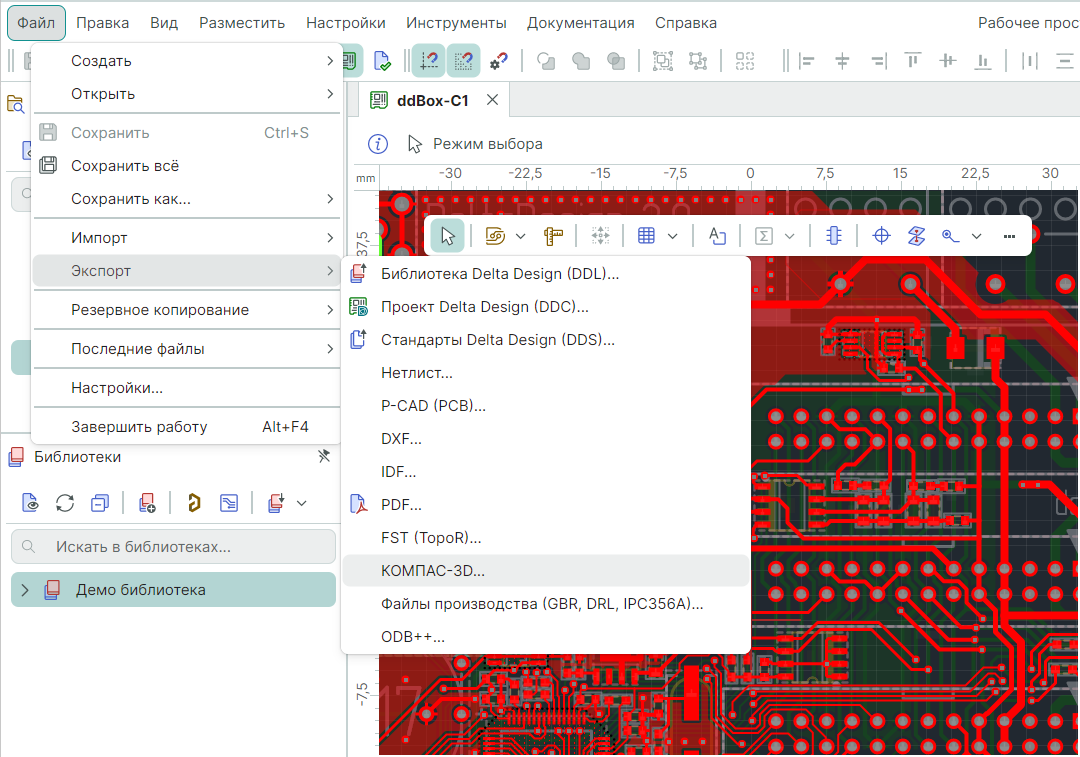Click the refresh libraries icon
This screenshot has height=757, width=1080.
click(x=65, y=503)
